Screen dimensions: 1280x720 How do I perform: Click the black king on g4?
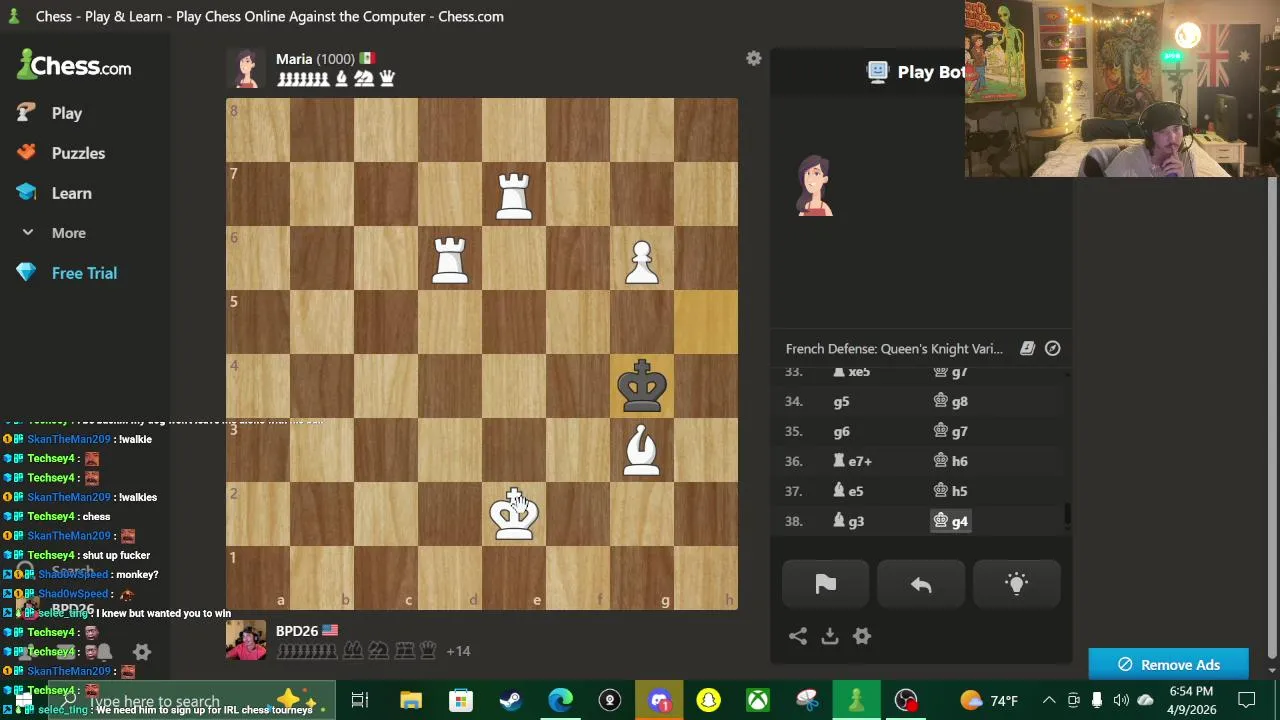coord(642,386)
